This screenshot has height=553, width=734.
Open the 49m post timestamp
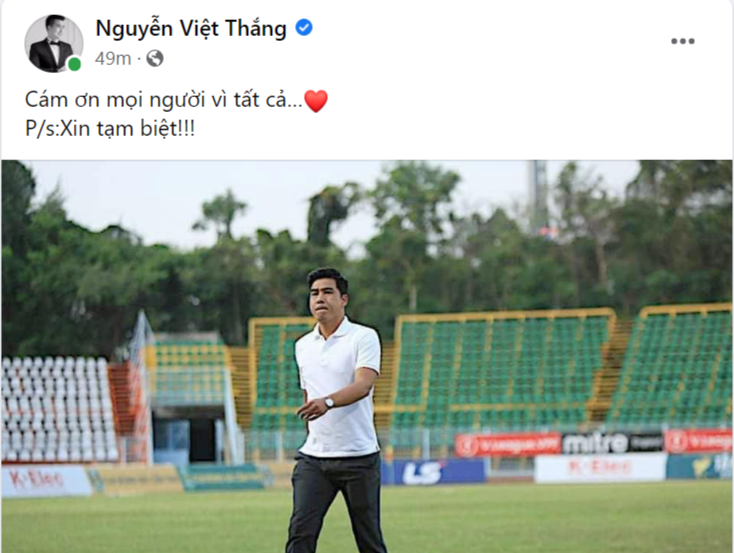coord(113,59)
